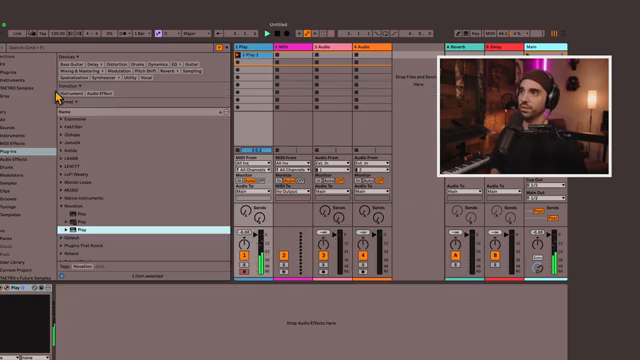Open track 3 Audio From Ext. In dropdown
640x360 pixels.
[x=332, y=163]
